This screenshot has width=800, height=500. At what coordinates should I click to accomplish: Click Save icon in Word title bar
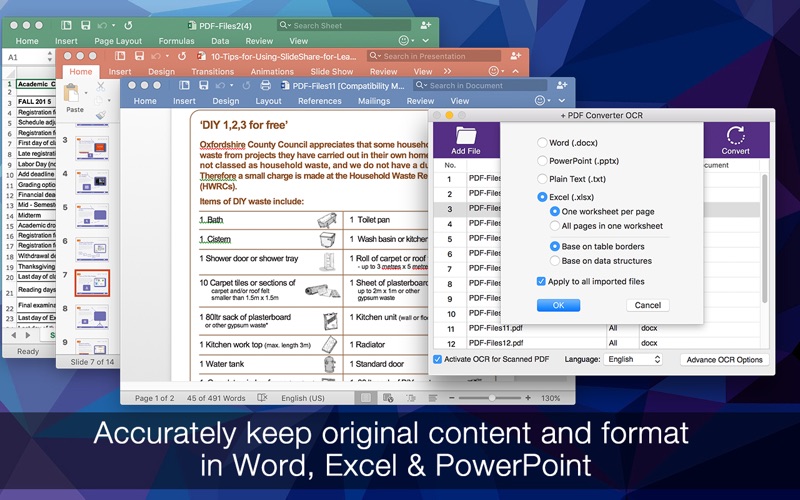(203, 85)
